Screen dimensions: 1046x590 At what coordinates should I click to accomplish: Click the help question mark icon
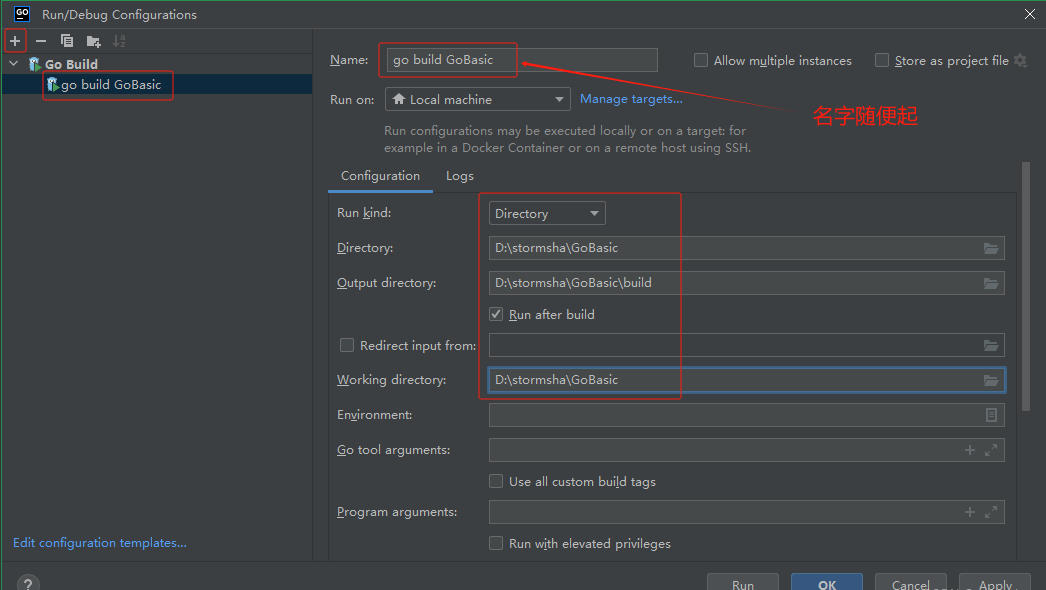[28, 583]
